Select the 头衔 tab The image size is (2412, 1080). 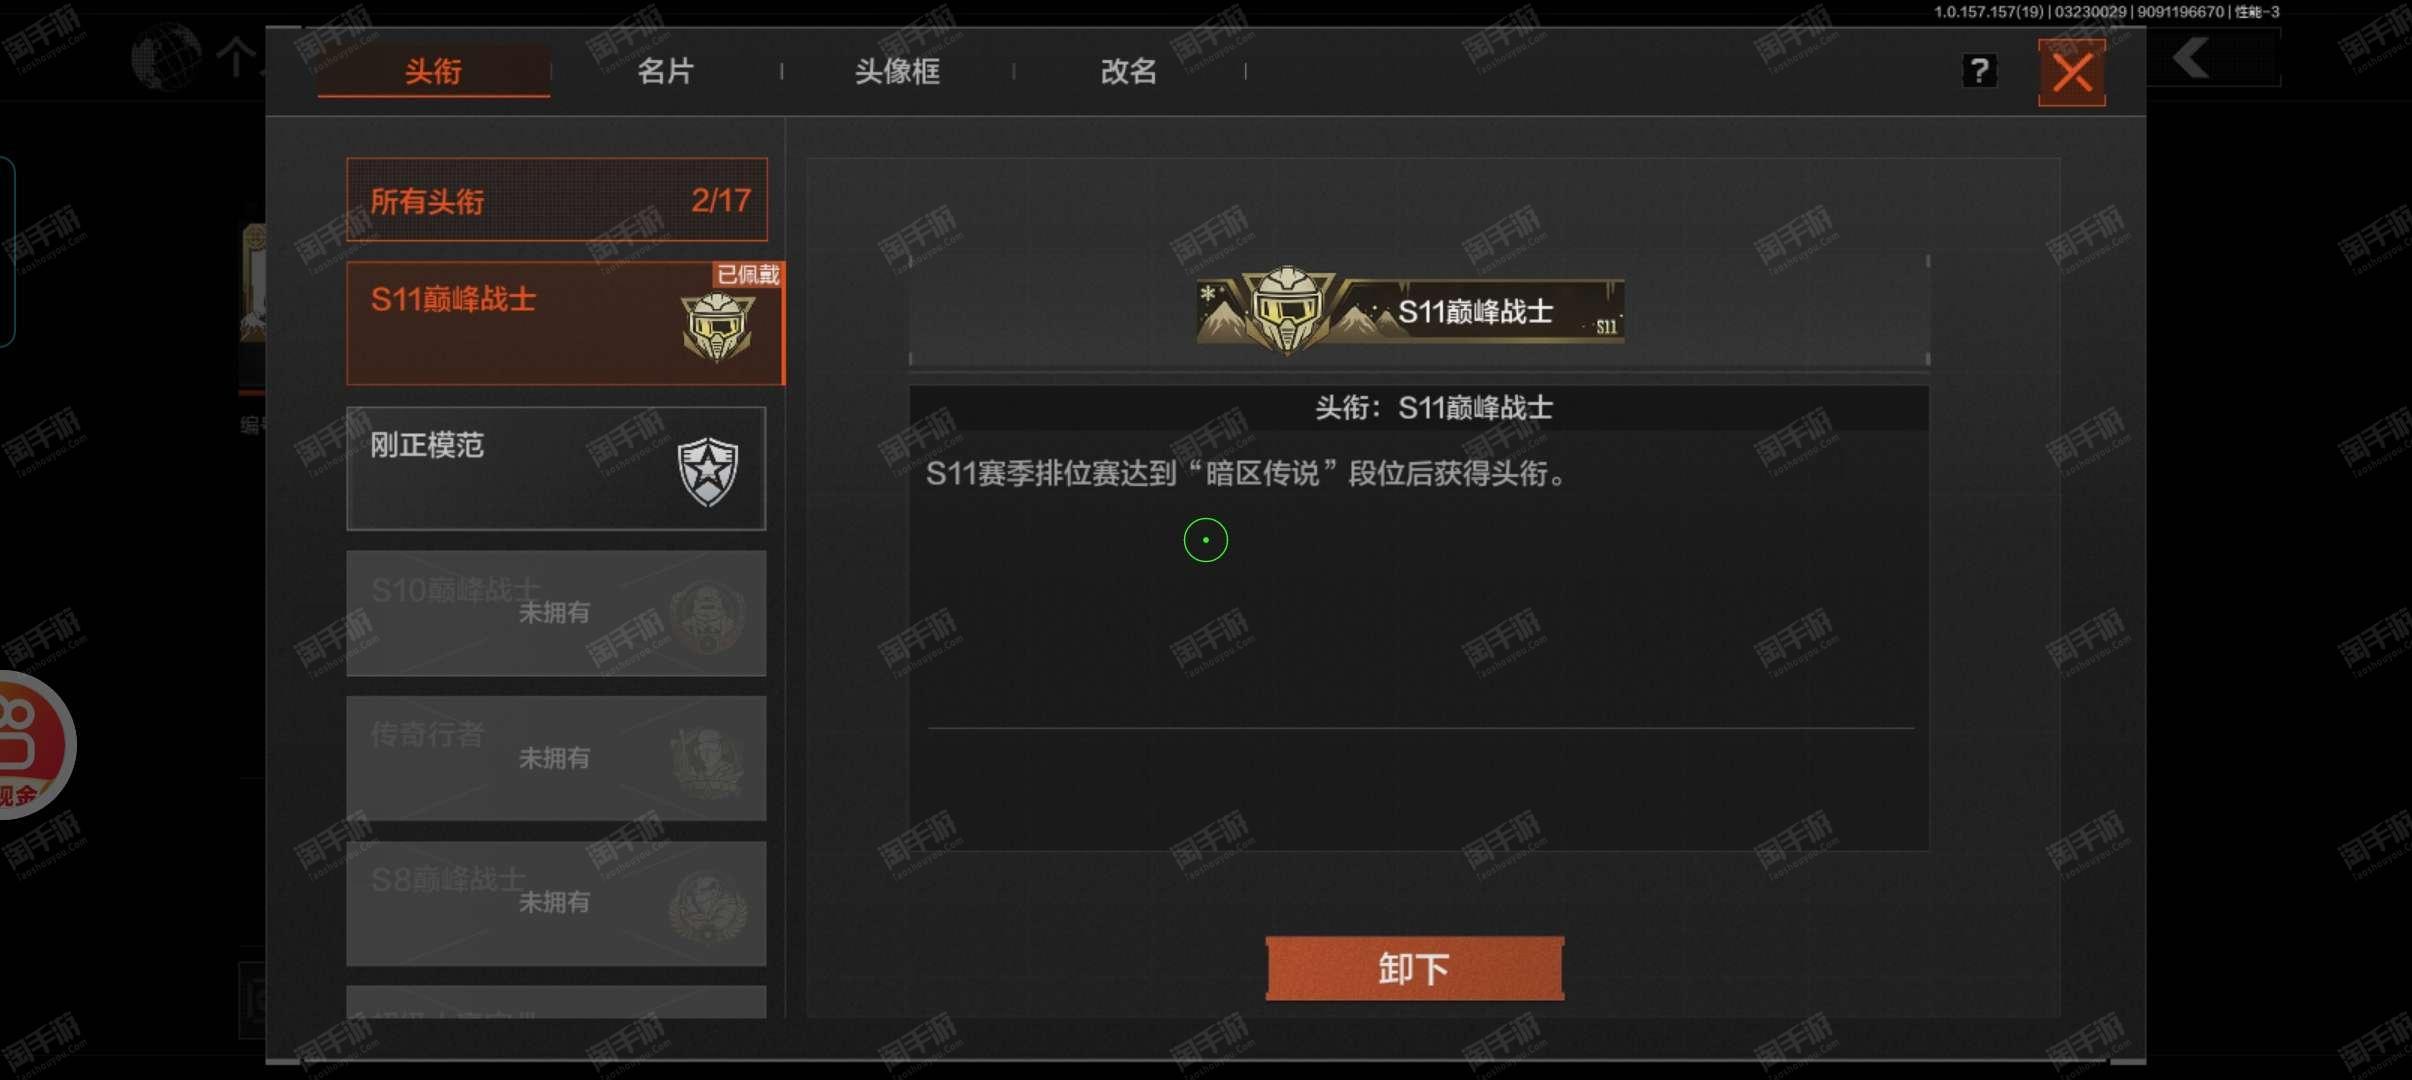(x=433, y=71)
